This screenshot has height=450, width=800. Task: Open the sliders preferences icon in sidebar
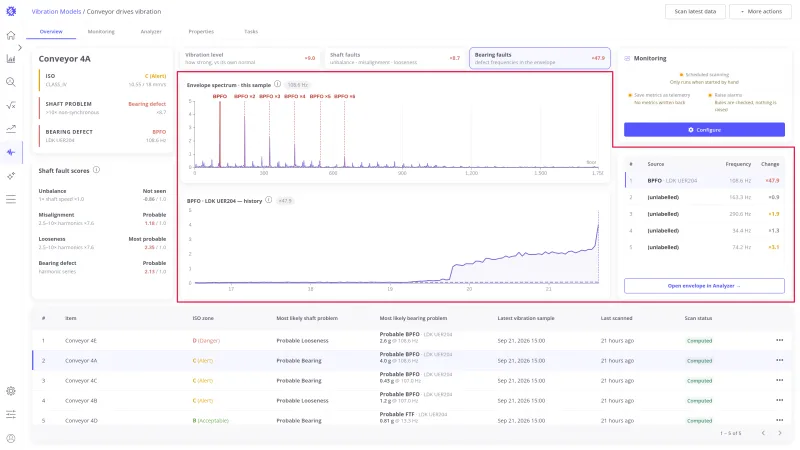tap(11, 414)
